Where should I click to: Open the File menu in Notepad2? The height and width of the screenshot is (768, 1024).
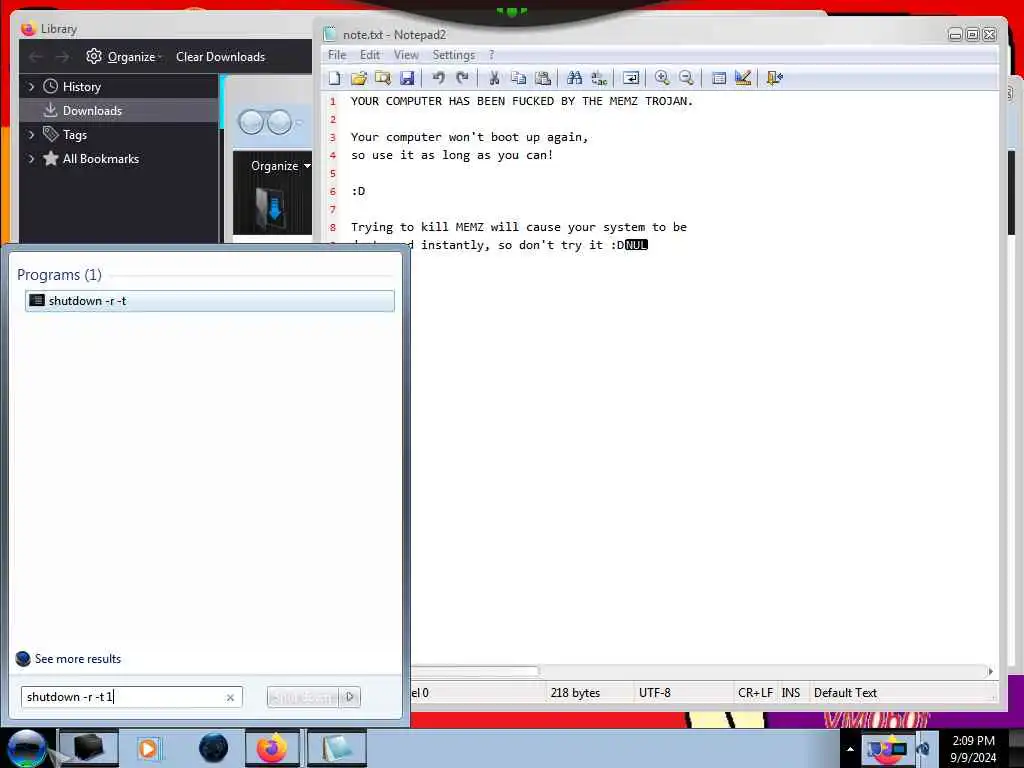coord(337,55)
